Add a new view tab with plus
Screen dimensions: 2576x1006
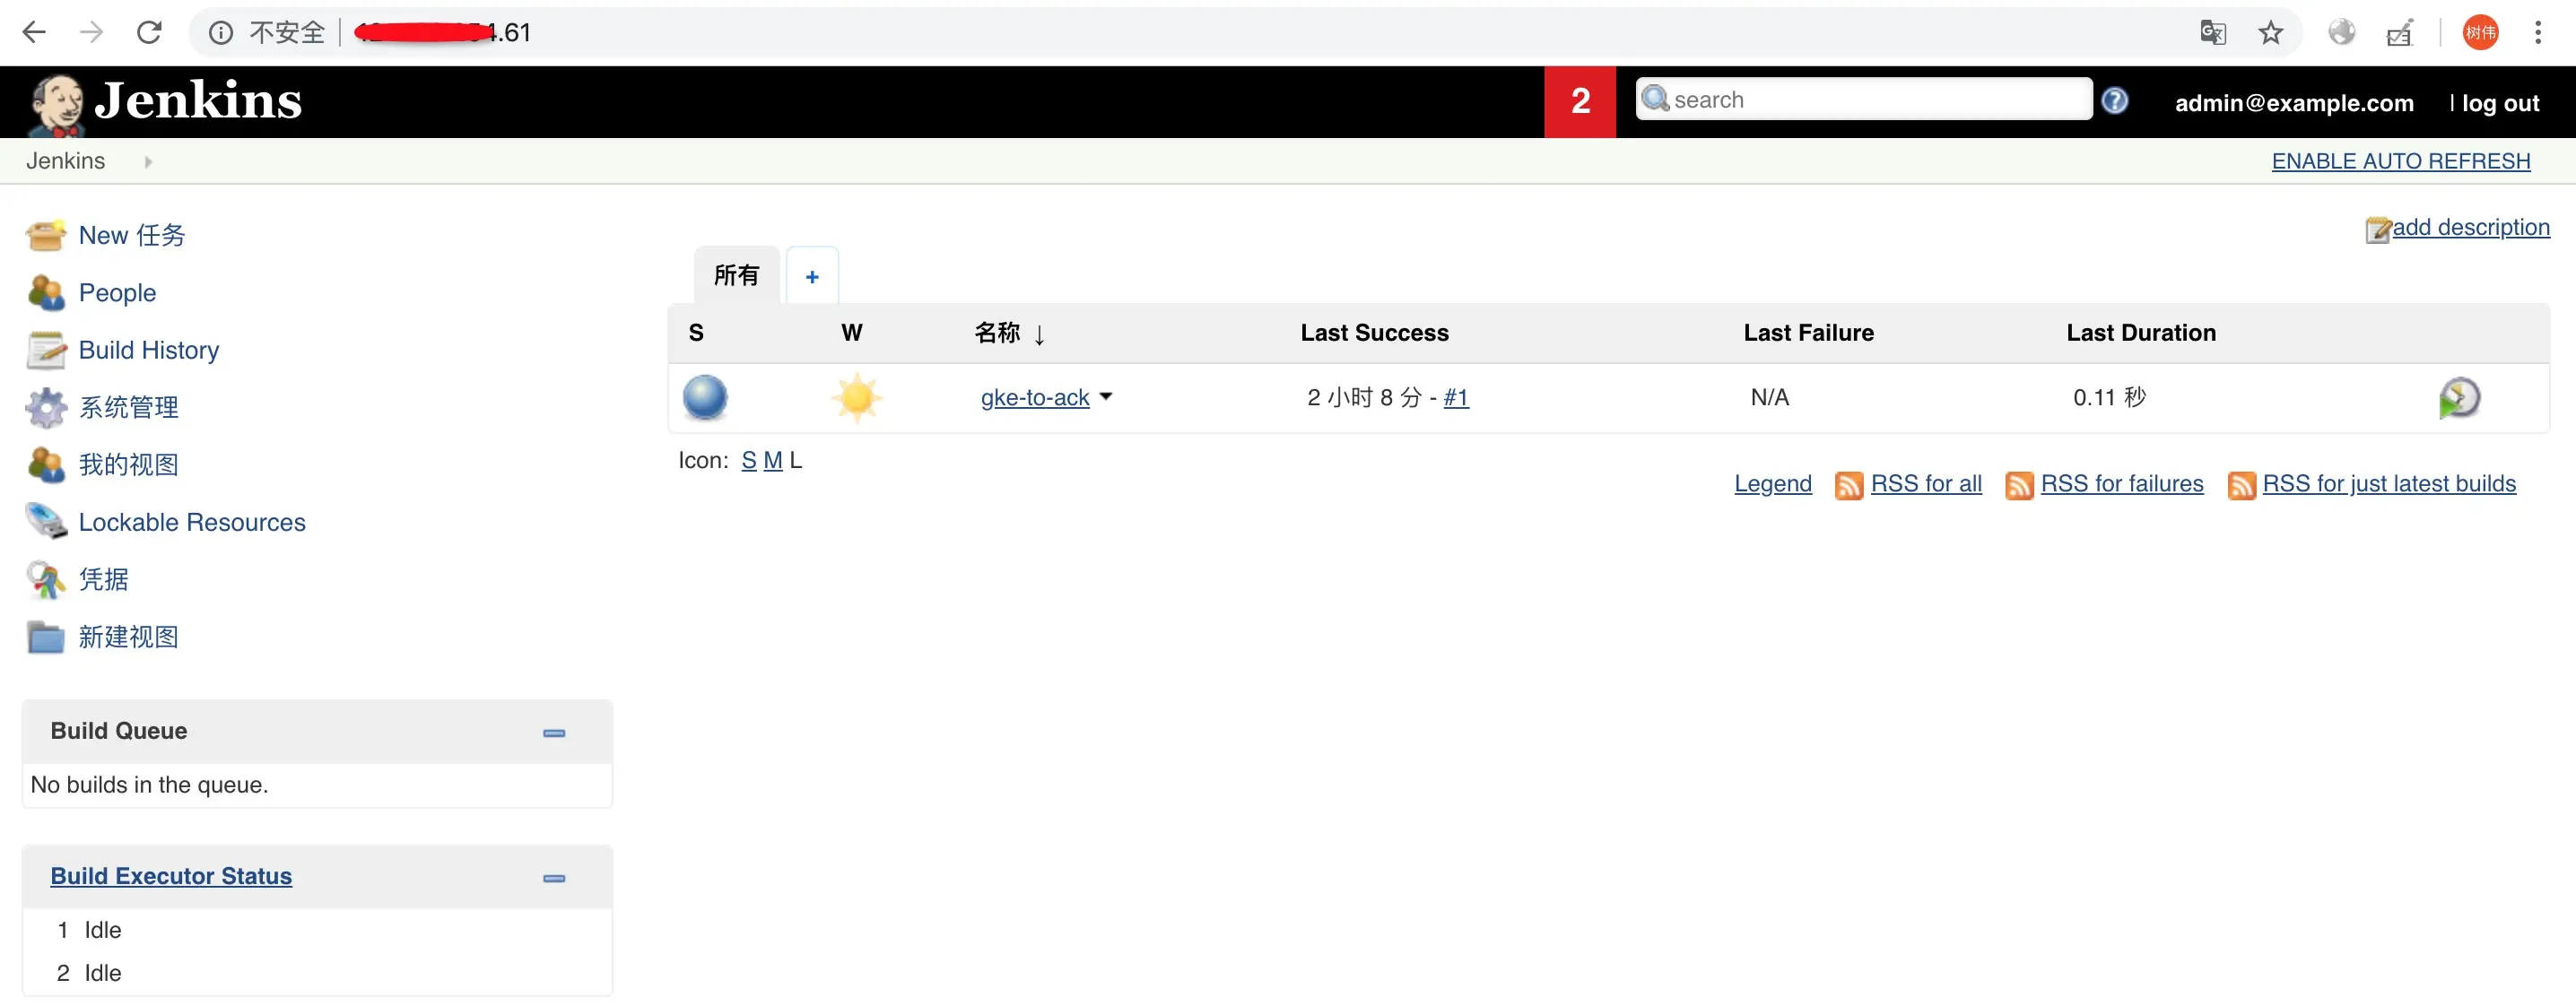[x=811, y=277]
